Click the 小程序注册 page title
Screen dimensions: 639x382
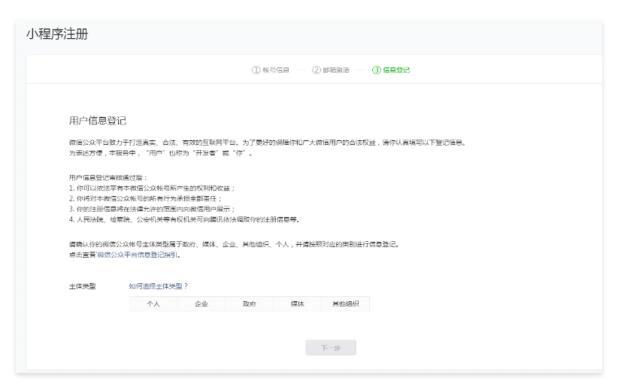tap(57, 34)
